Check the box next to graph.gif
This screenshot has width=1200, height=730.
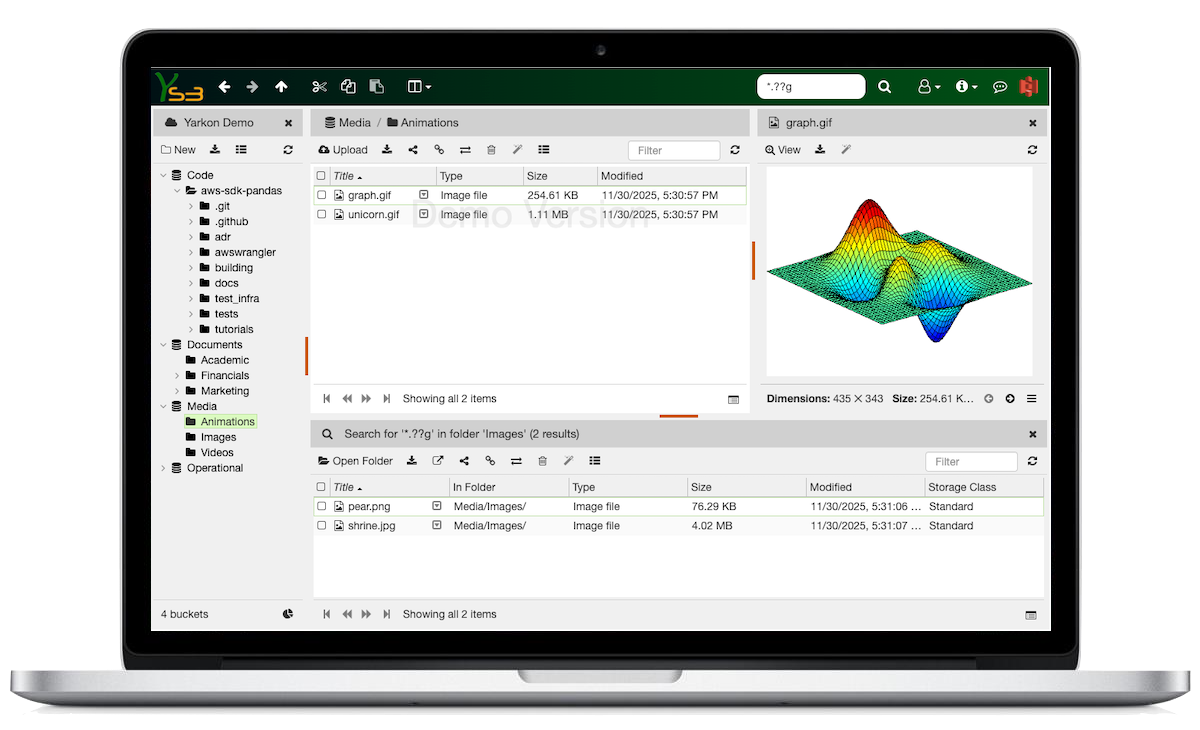coord(322,196)
